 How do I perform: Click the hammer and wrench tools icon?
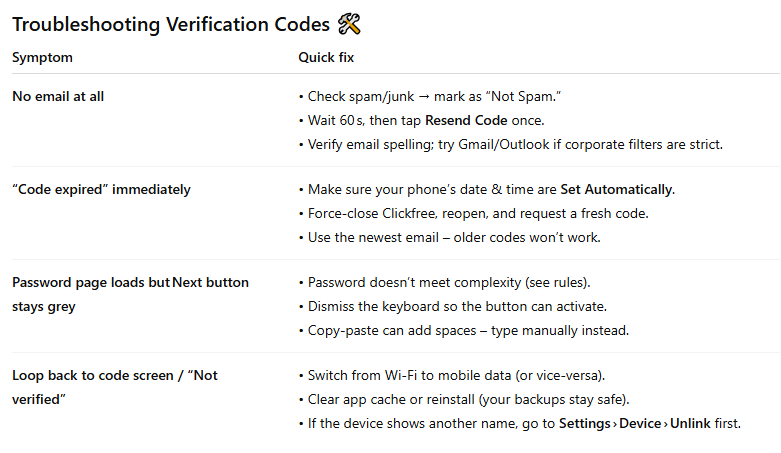349,24
